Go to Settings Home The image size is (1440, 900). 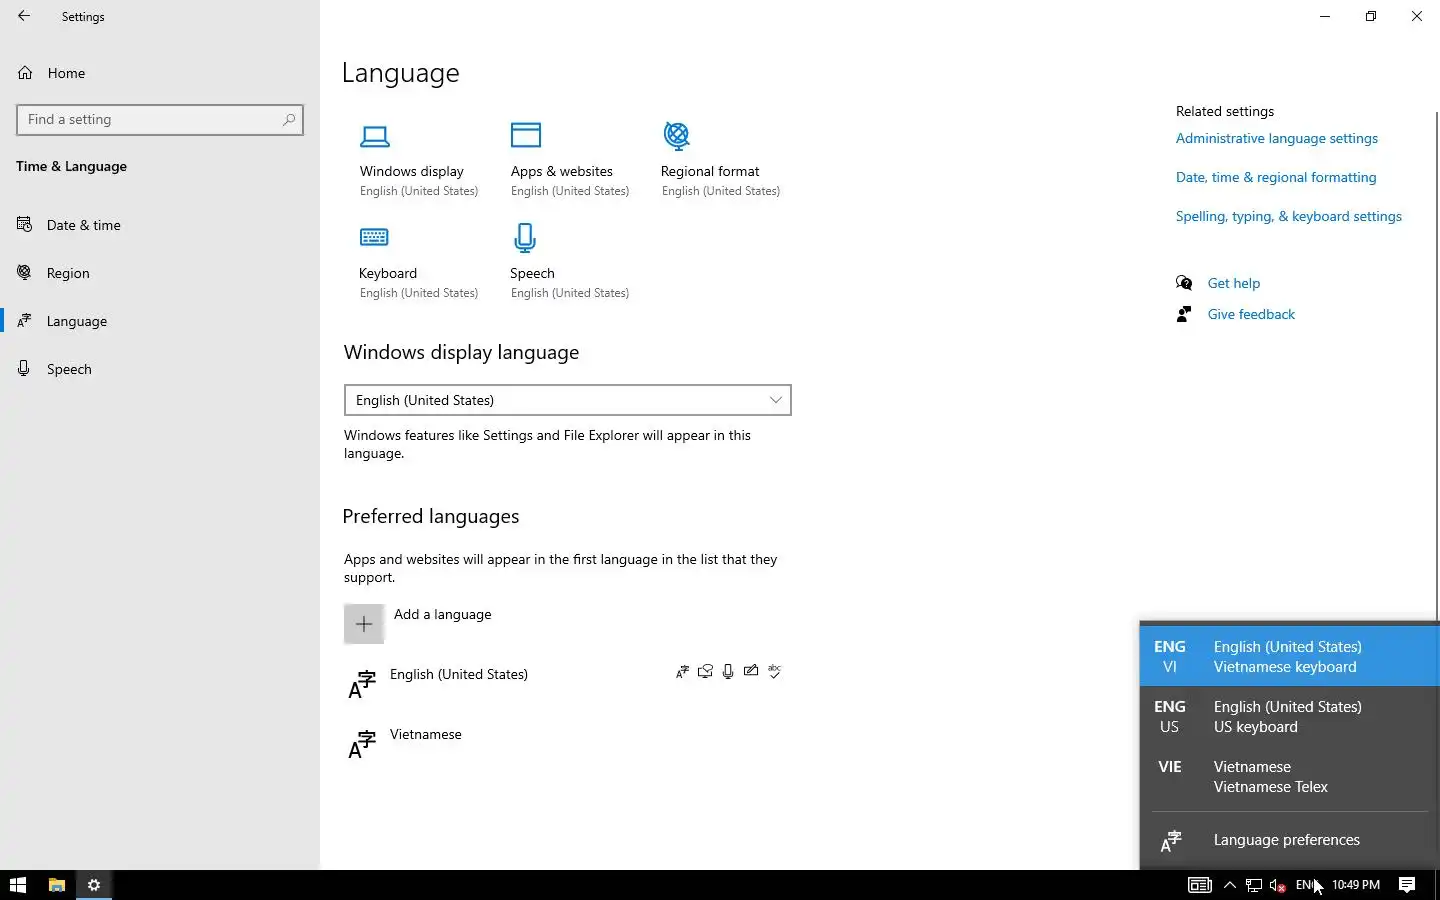[x=160, y=73]
